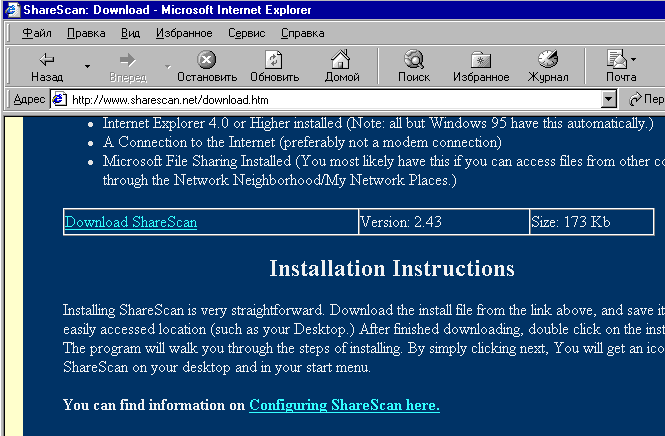Click the page icon in address bar
The height and width of the screenshot is (436, 665).
(59, 100)
